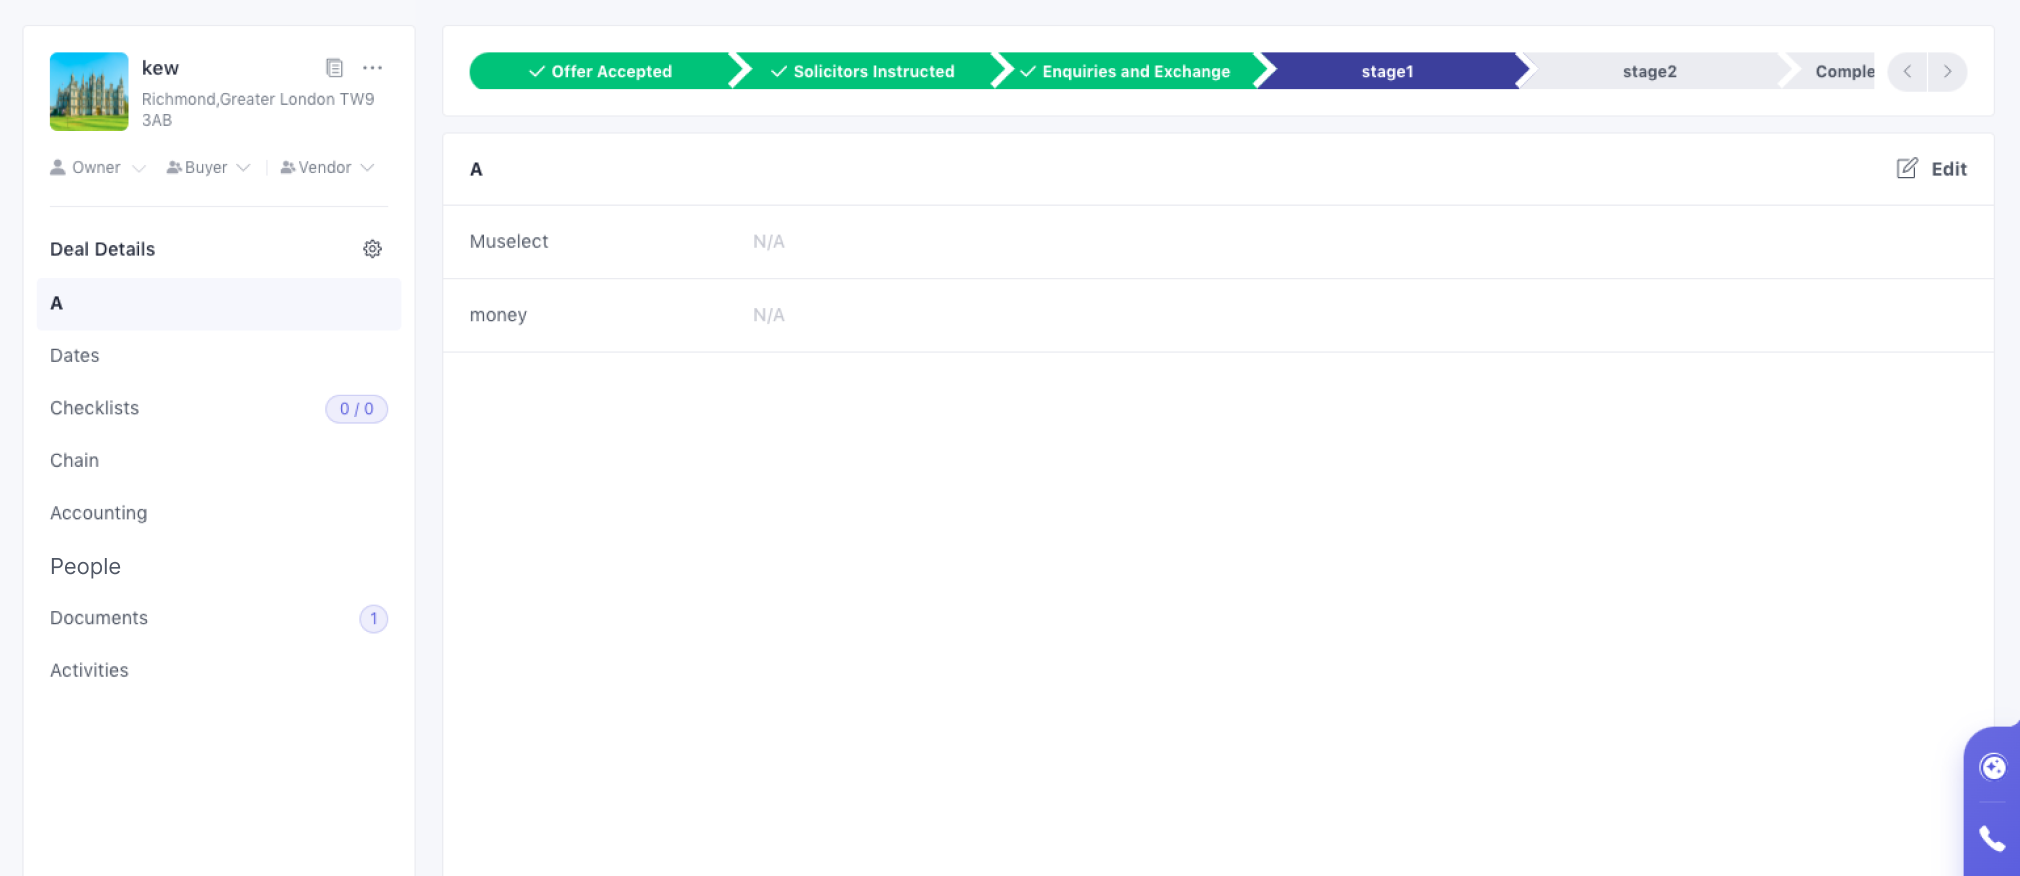
Task: Open the Activities section
Action: tap(89, 670)
